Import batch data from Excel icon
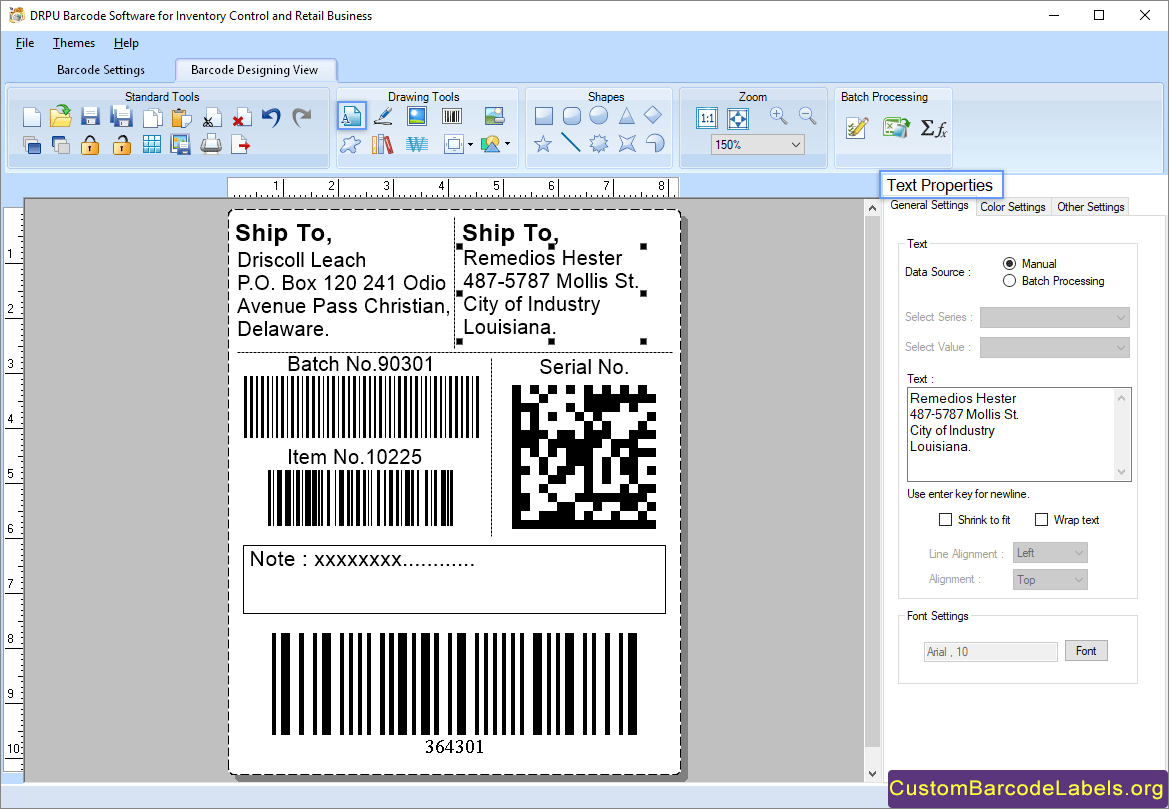Image resolution: width=1169 pixels, height=809 pixels. pyautogui.click(x=896, y=128)
